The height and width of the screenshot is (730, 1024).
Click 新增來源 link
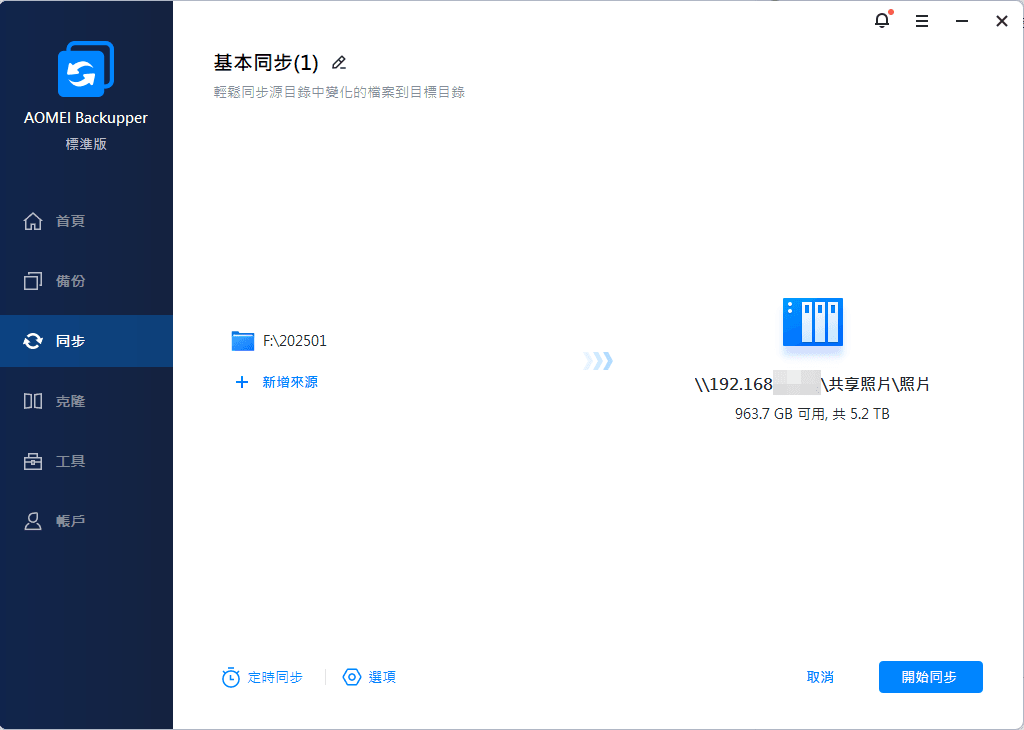290,382
